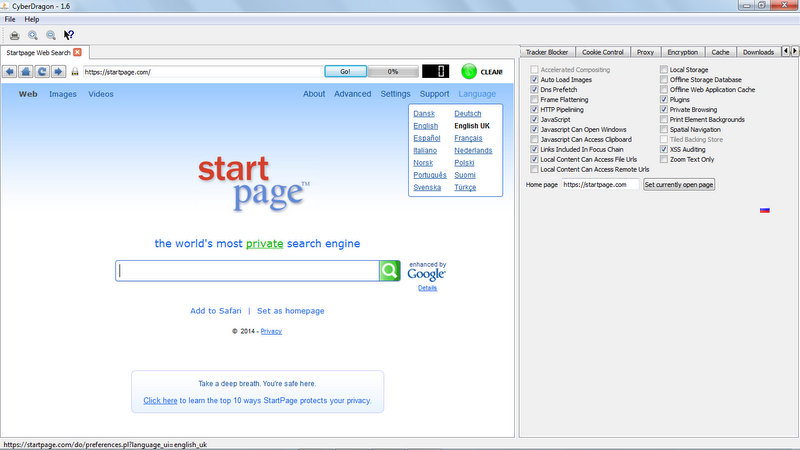Click the green search magnifier button
The image size is (800, 450).
pos(389,271)
